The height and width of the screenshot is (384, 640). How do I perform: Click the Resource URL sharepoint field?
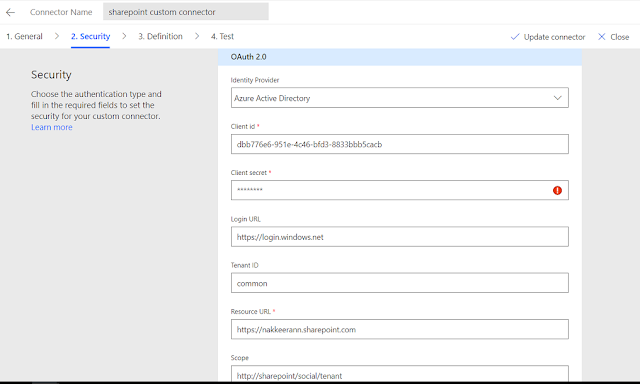coord(400,329)
